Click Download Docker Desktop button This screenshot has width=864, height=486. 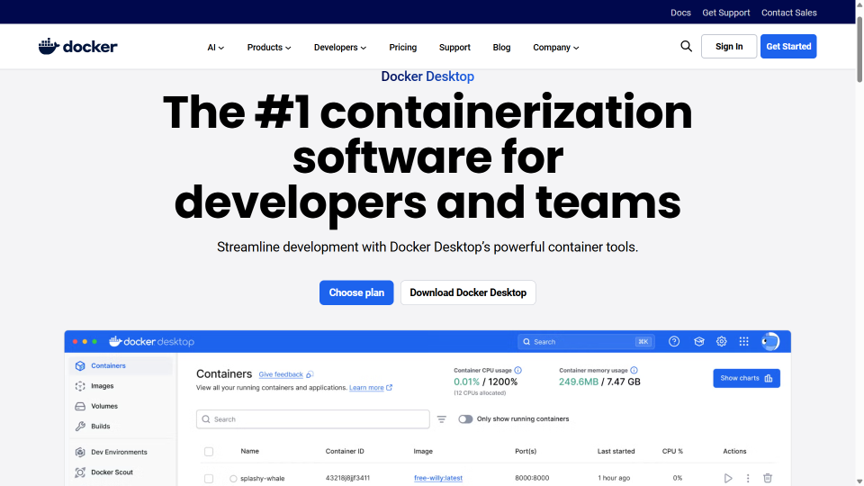(x=468, y=293)
